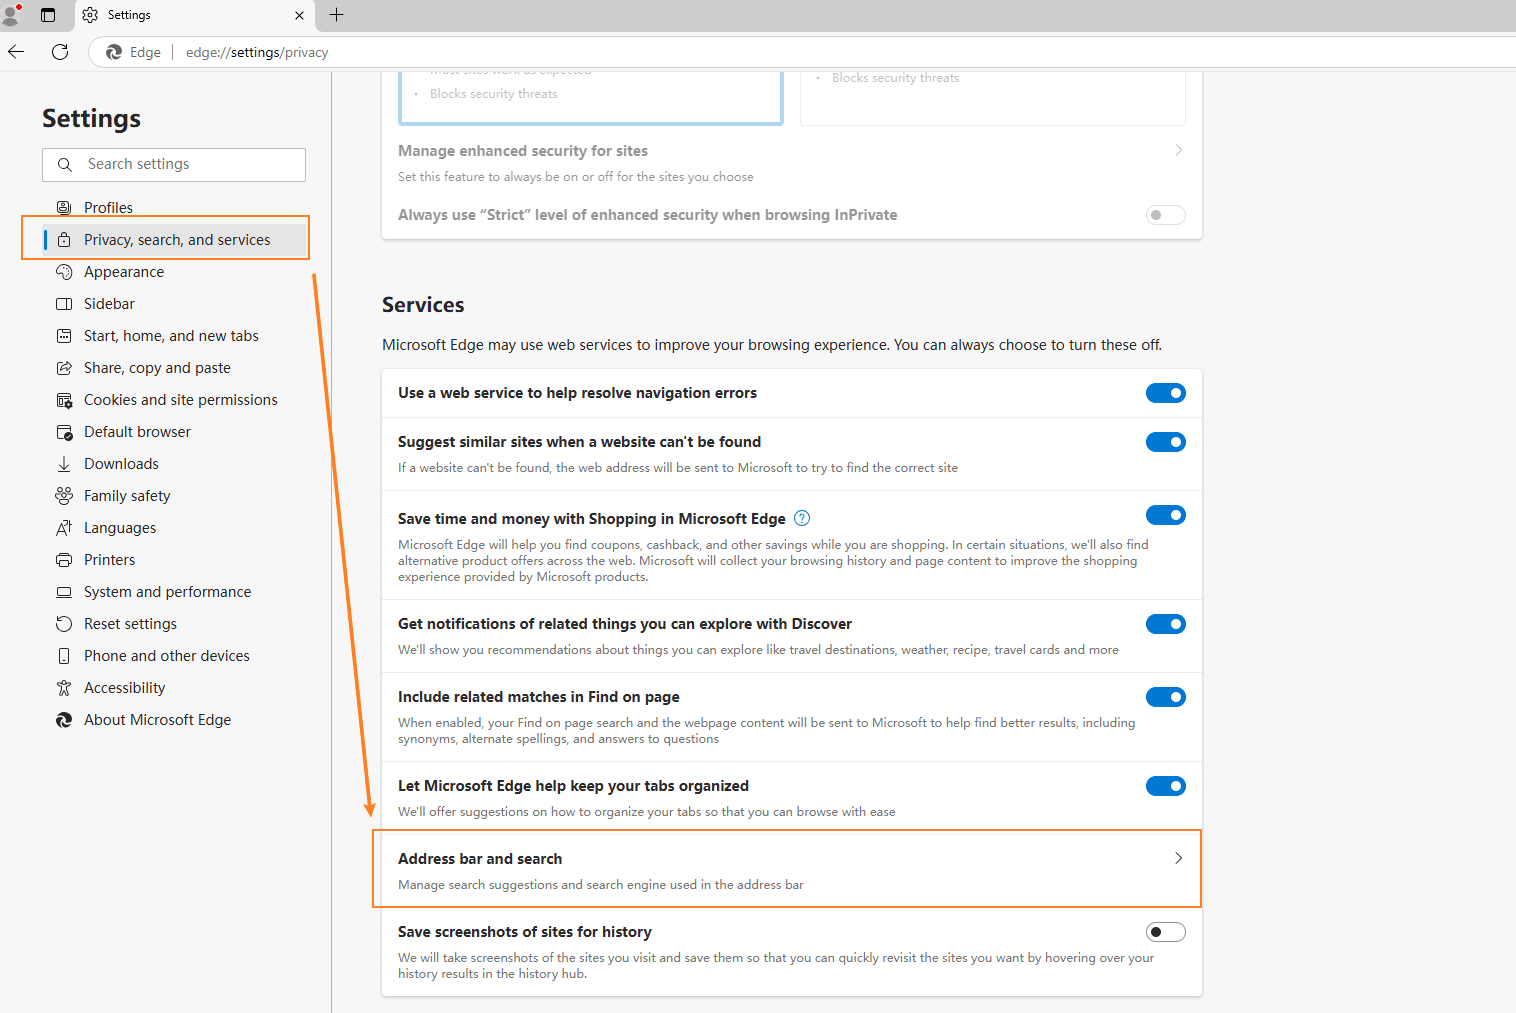1516x1013 pixels.
Task: Click the Phone and other devices icon
Action: coord(64,656)
